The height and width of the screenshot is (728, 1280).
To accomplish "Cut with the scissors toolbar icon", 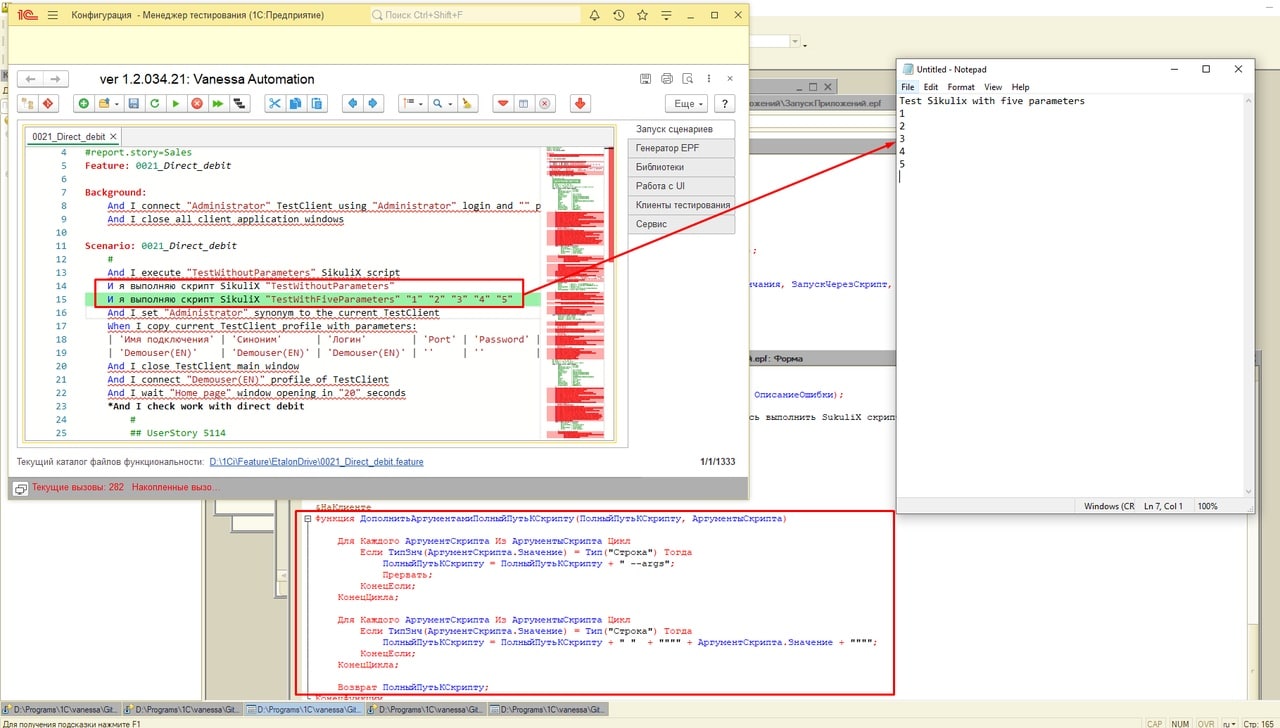I will point(275,103).
